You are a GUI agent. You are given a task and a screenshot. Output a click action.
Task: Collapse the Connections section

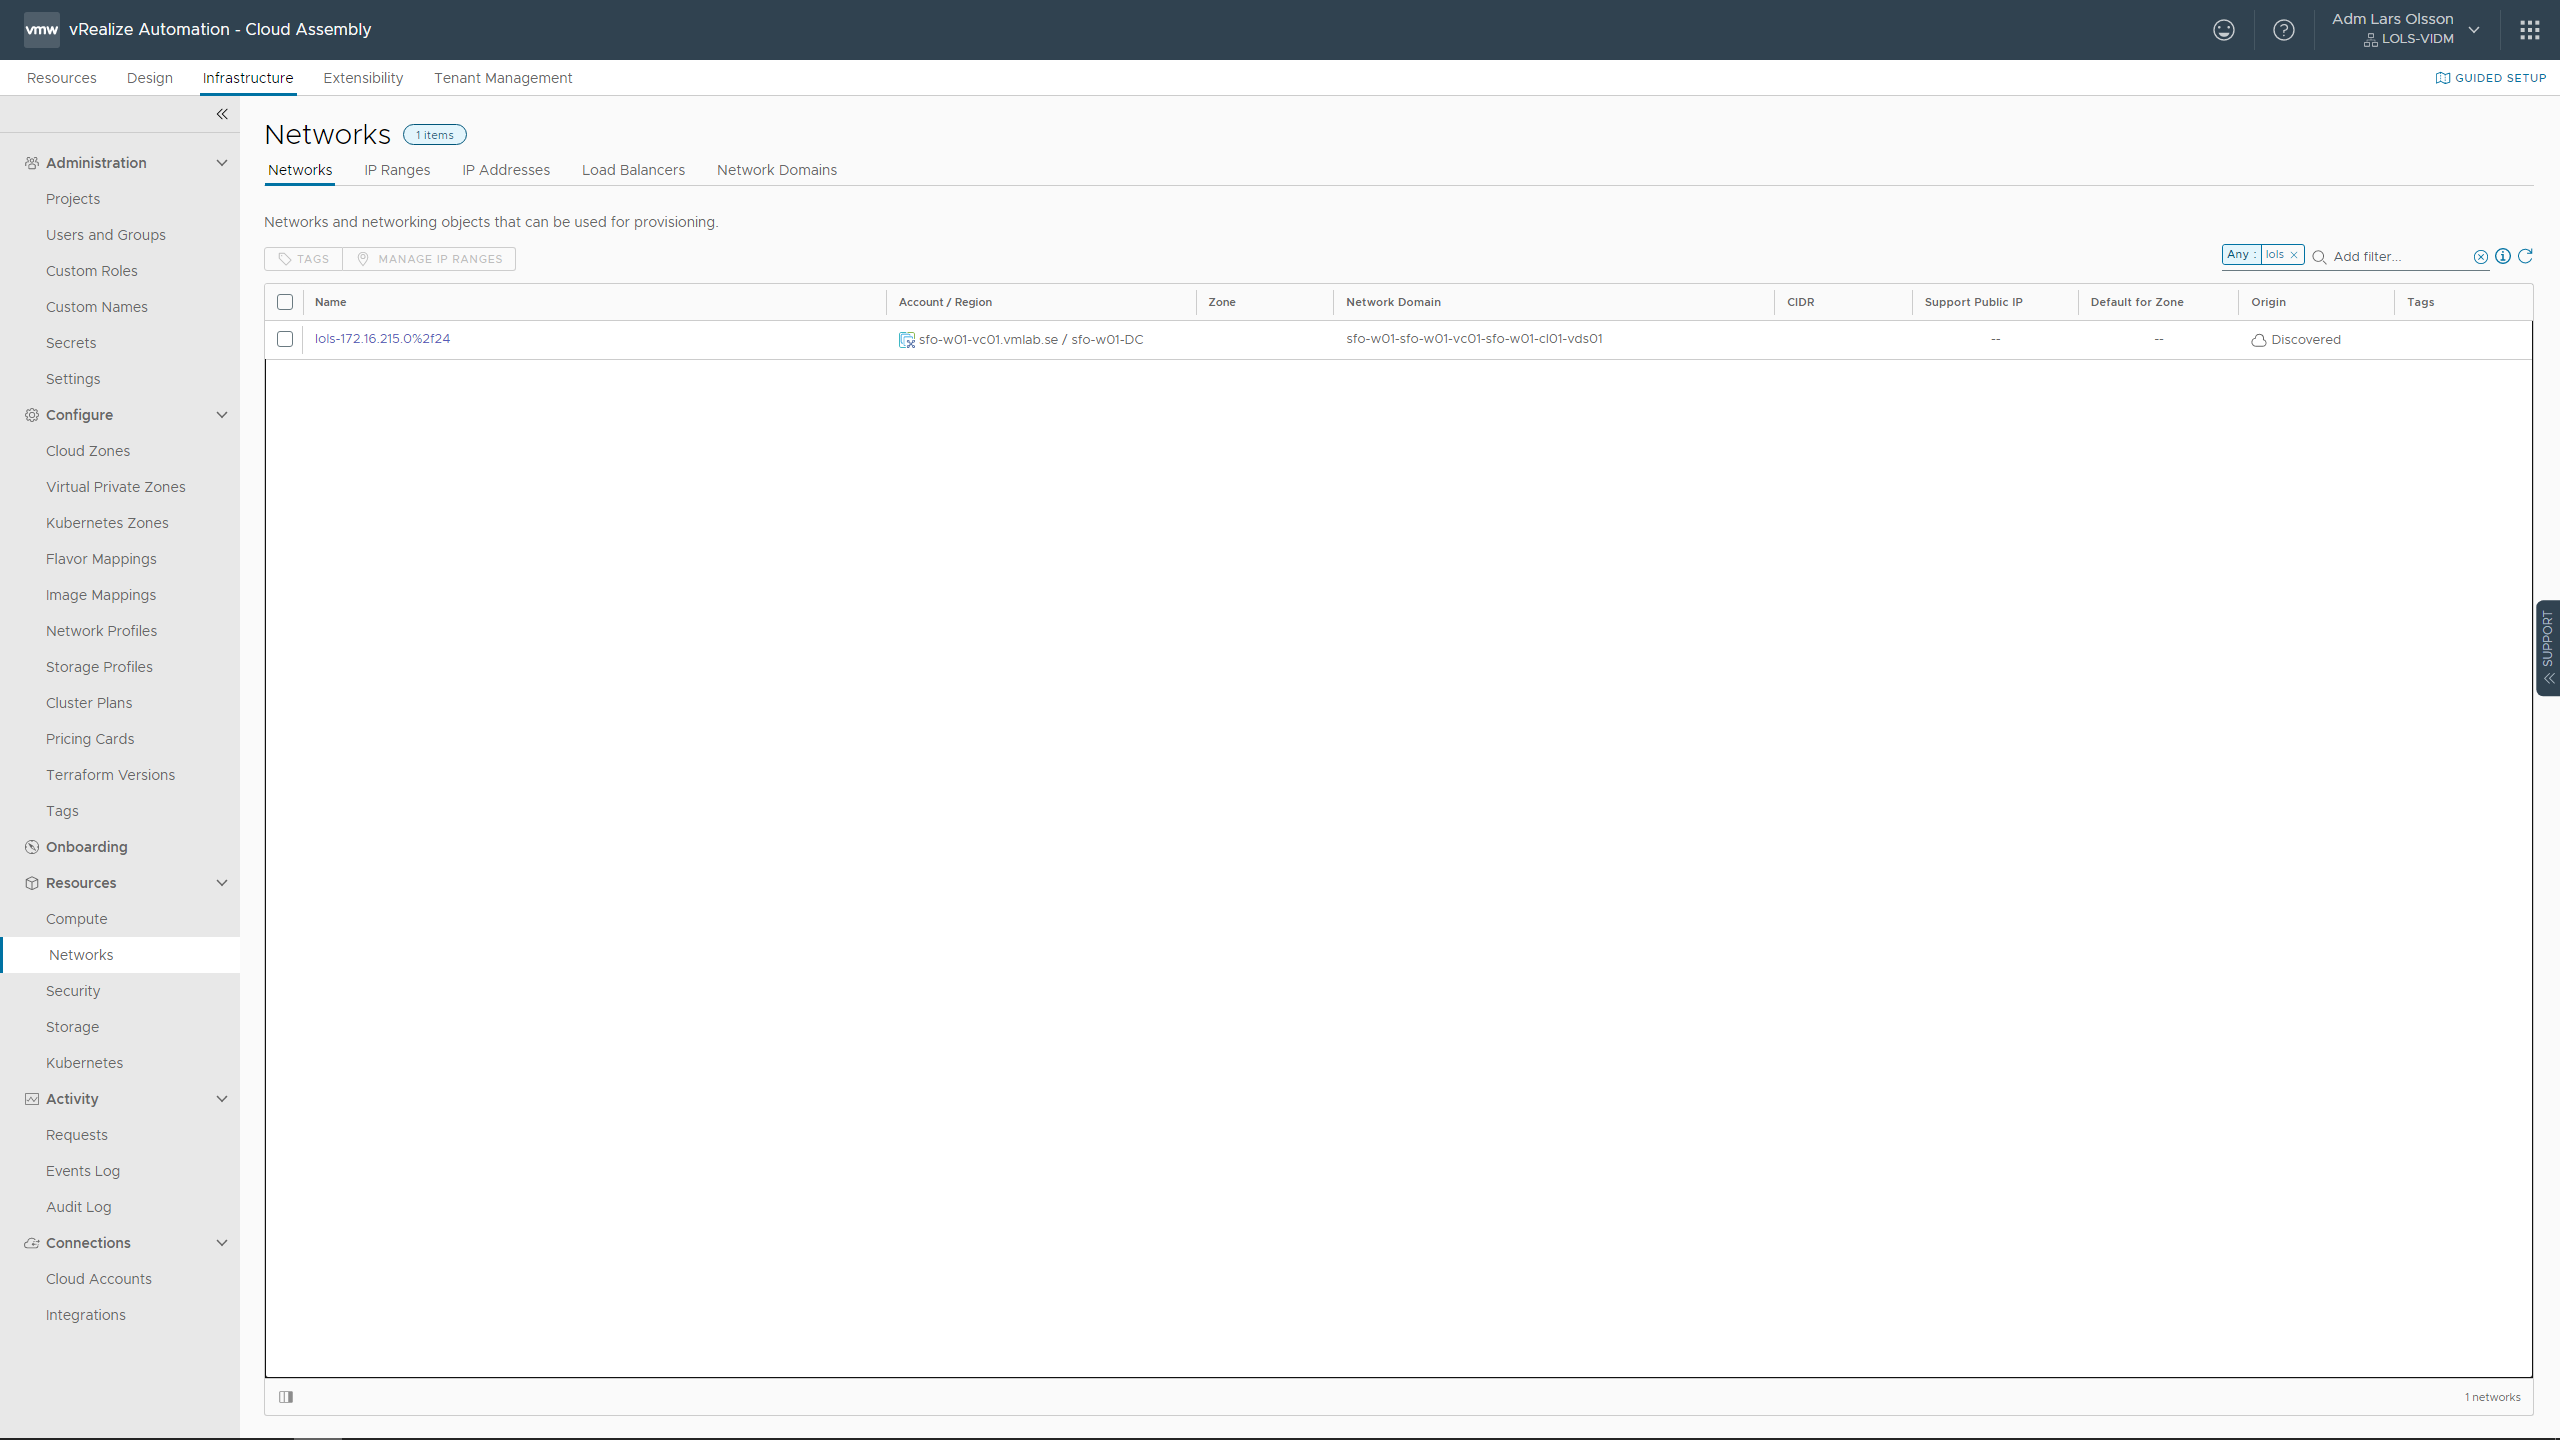(x=222, y=1243)
